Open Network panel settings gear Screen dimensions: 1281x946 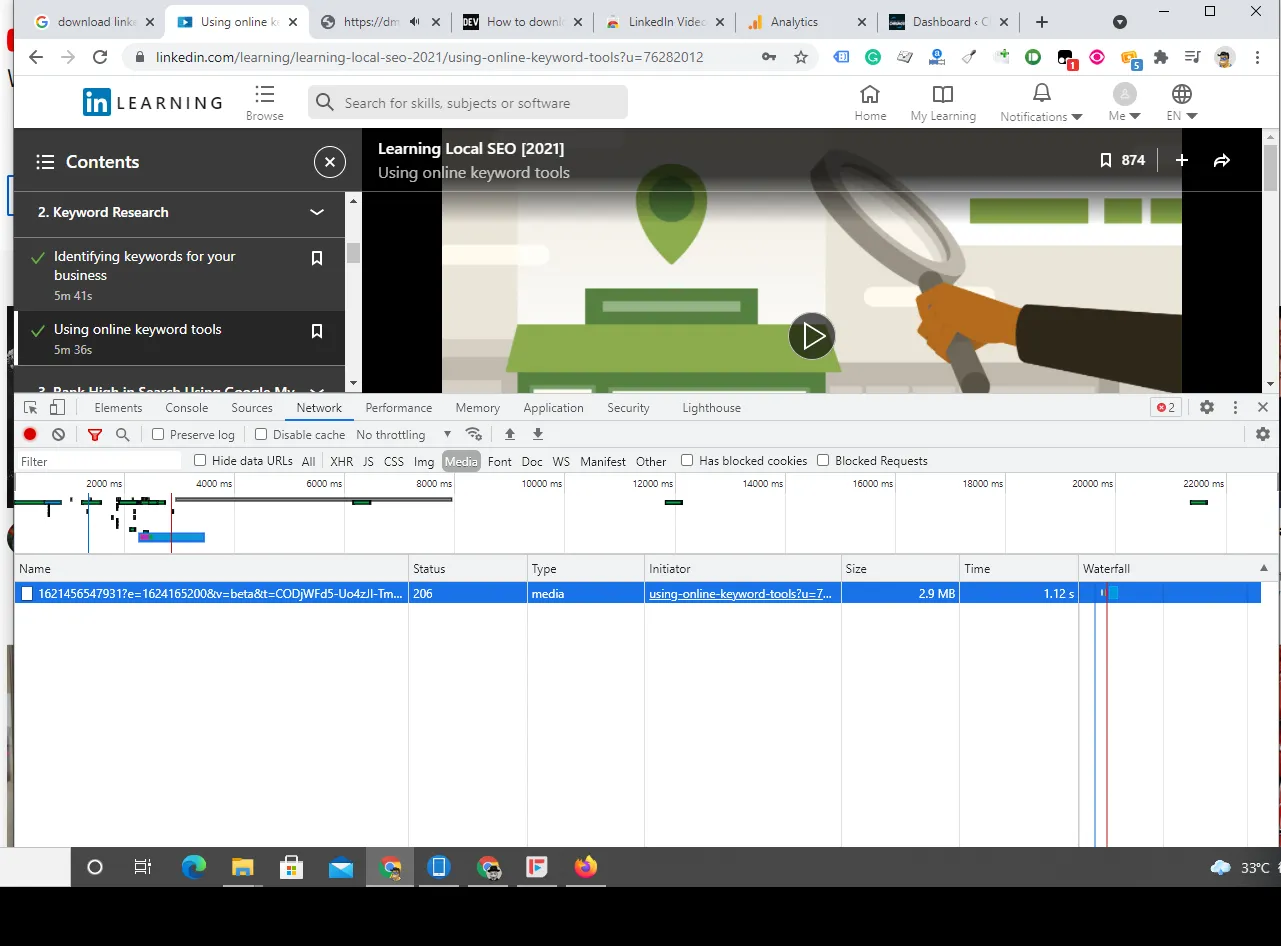[1263, 434]
